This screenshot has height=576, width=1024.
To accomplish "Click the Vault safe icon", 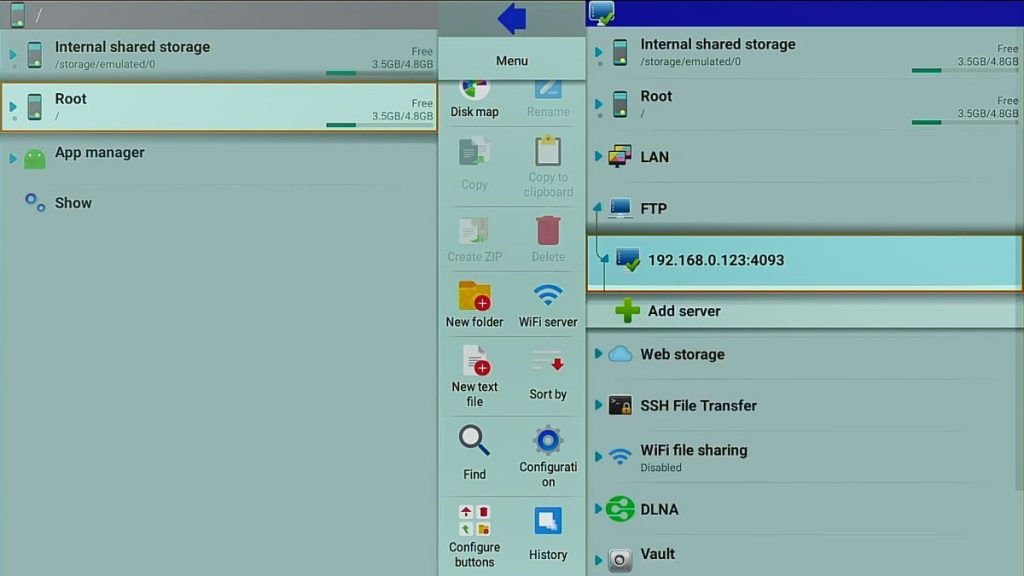I will tap(620, 560).
